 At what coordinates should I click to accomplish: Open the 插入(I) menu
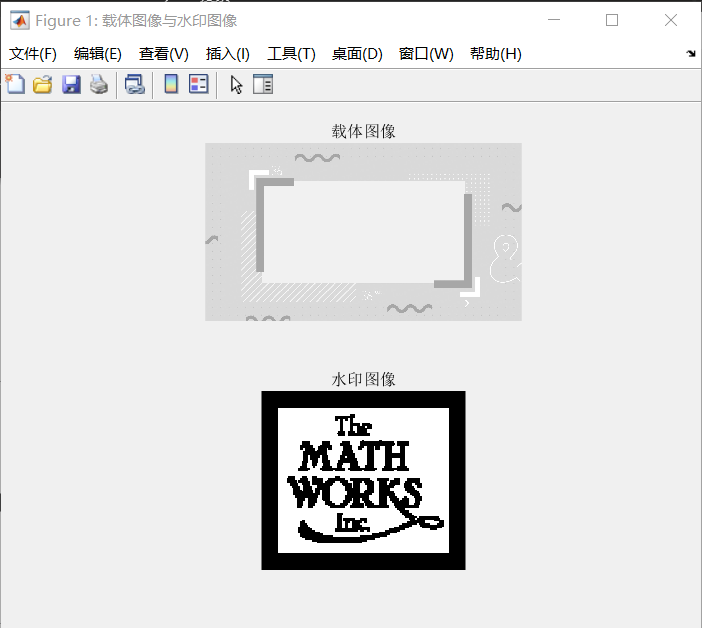click(x=227, y=54)
